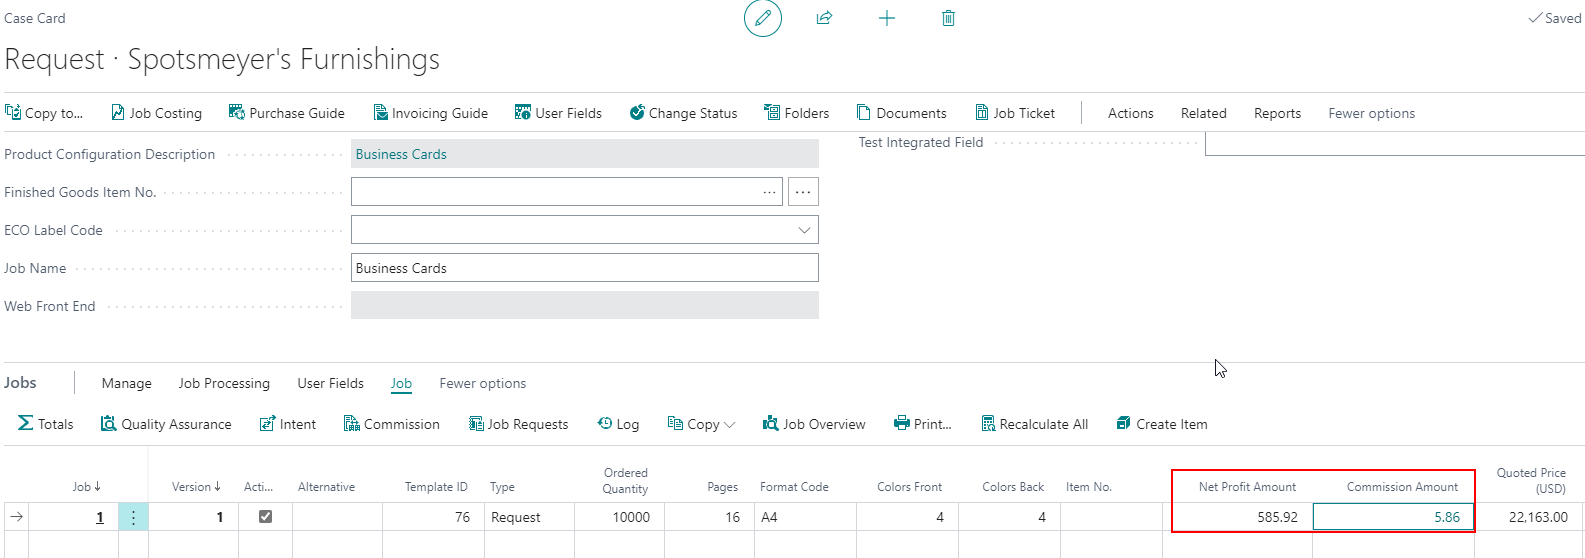
Task: Open User Fields in top action bar
Action: [558, 113]
